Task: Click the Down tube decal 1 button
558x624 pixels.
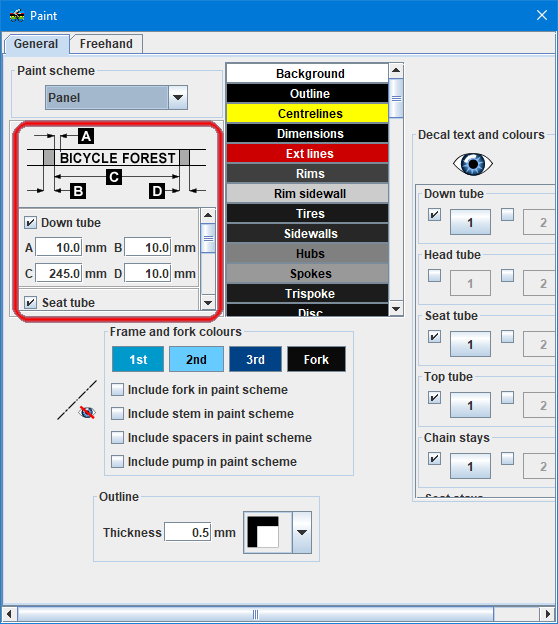Action: tap(470, 222)
